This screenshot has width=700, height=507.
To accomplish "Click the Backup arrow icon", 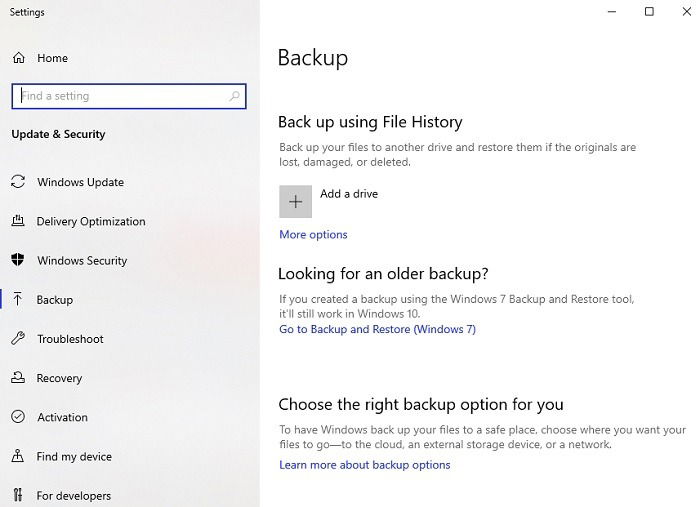I will (x=18, y=299).
